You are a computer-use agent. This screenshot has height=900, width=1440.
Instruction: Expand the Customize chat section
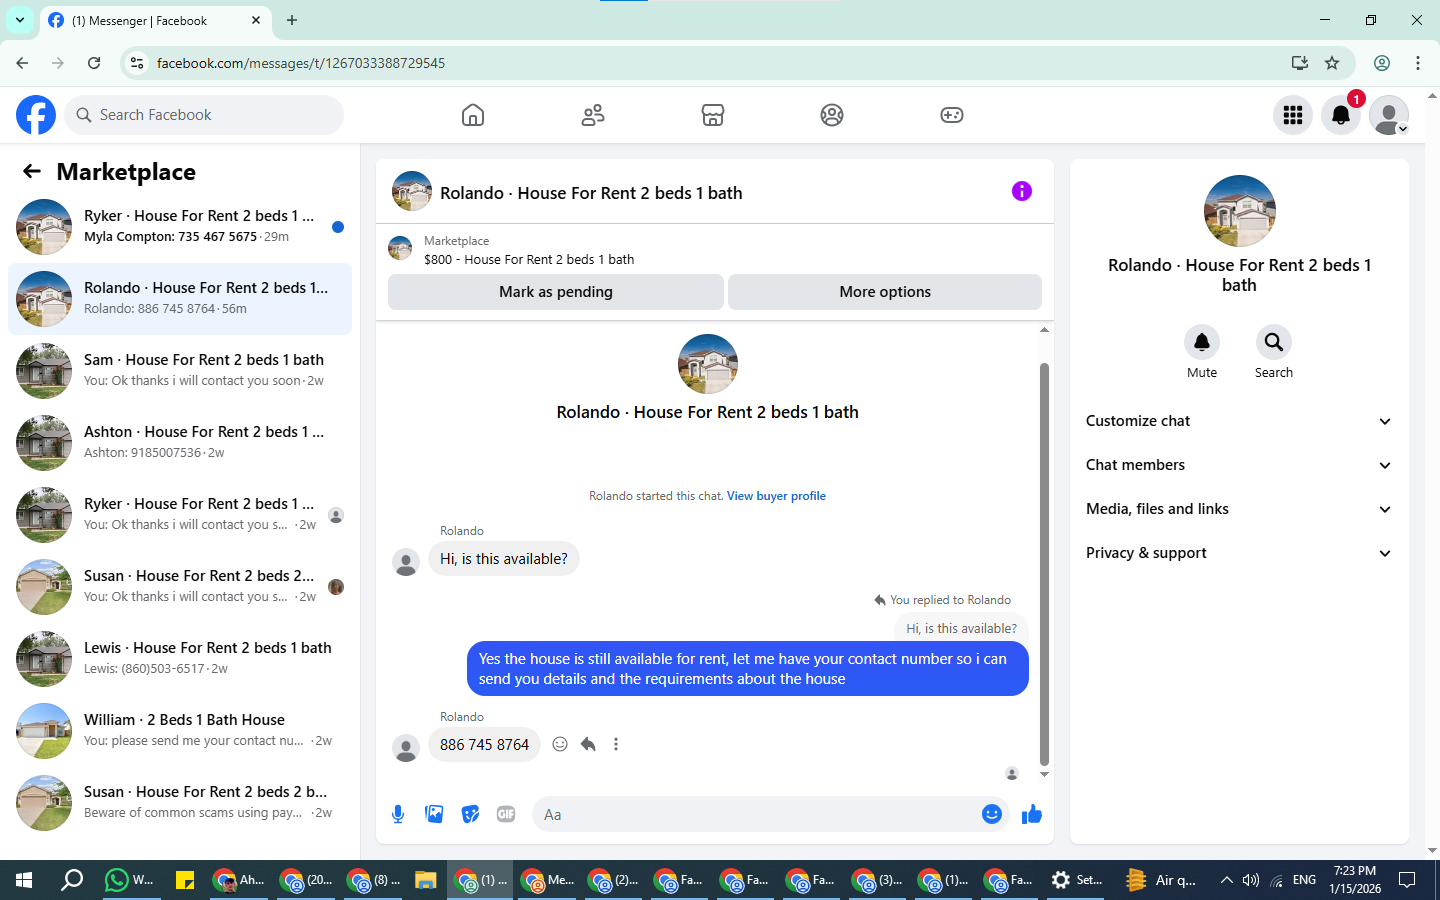[x=1239, y=421]
